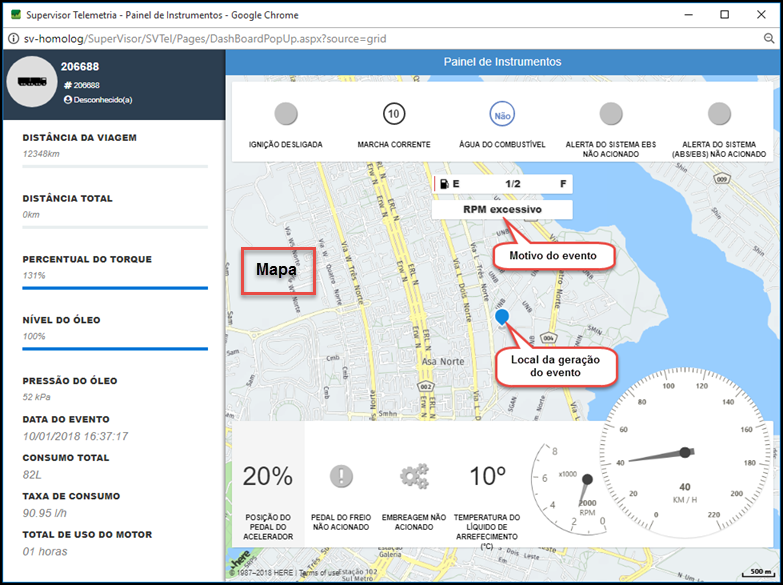Click the map scale 500 m indicator
Viewport: 783px width, 585px height.
(759, 572)
